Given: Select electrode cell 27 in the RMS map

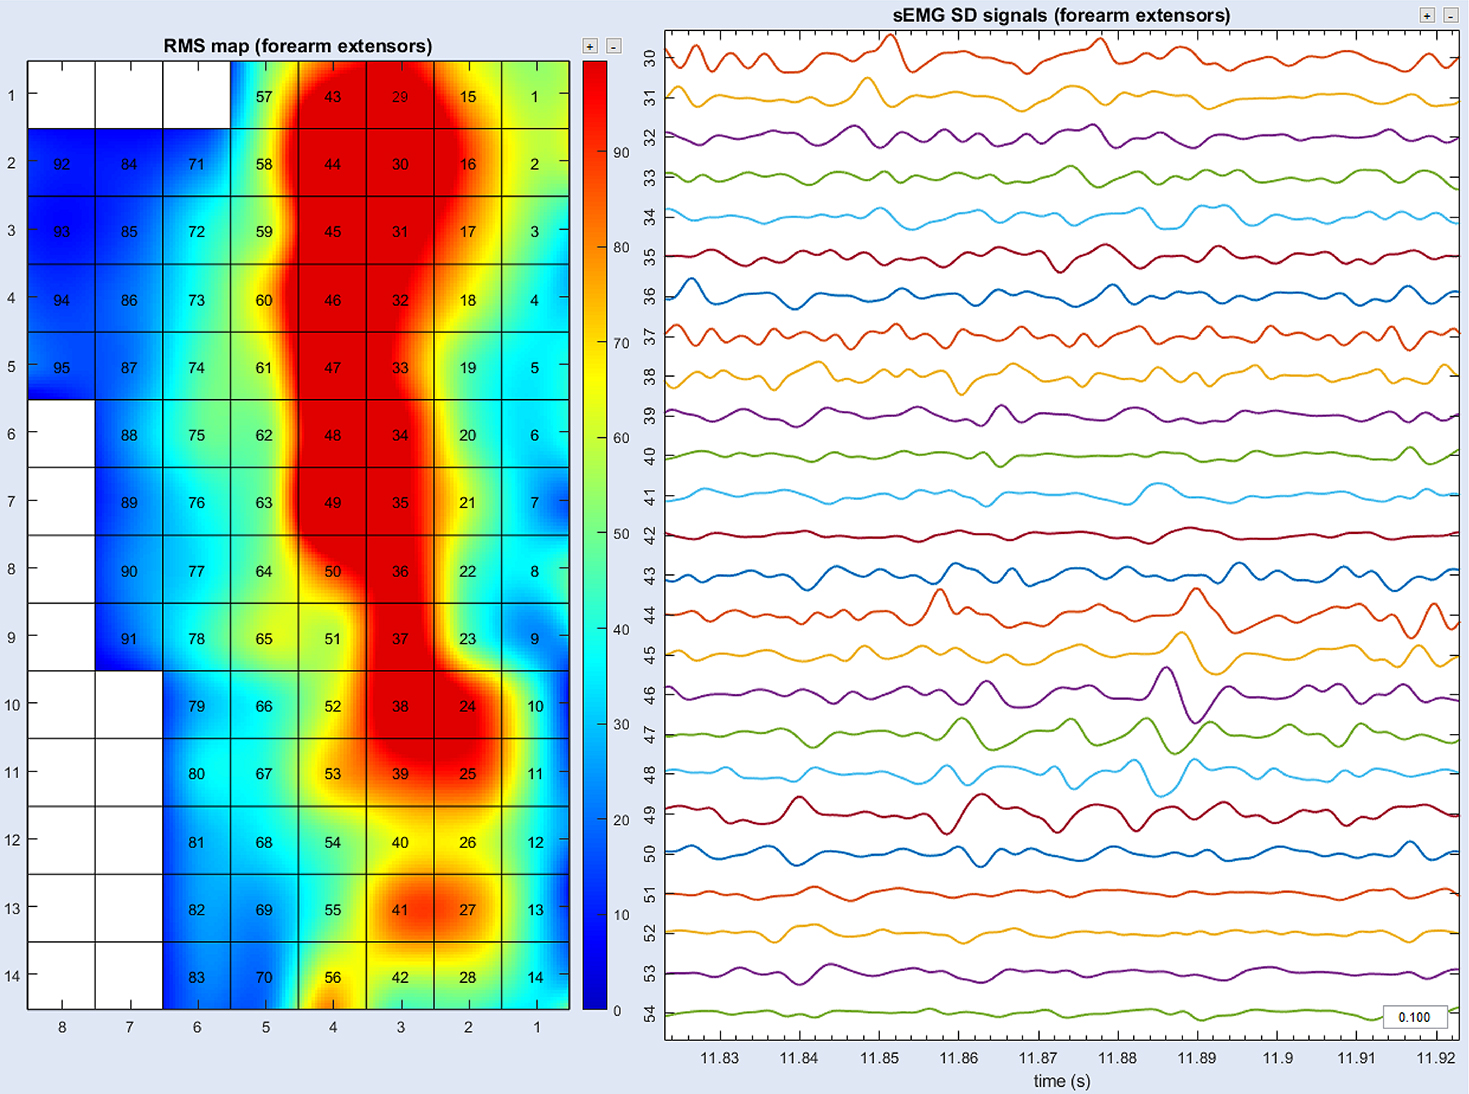Looking at the screenshot, I should tap(468, 909).
